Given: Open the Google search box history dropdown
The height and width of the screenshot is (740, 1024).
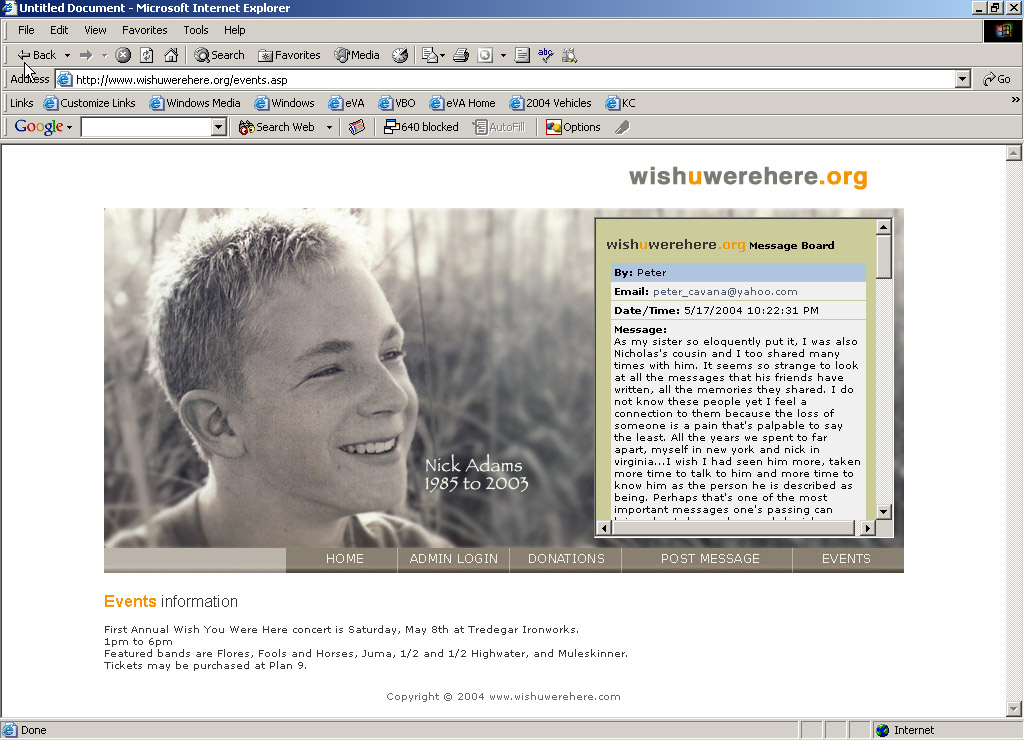Looking at the screenshot, I should pyautogui.click(x=219, y=127).
